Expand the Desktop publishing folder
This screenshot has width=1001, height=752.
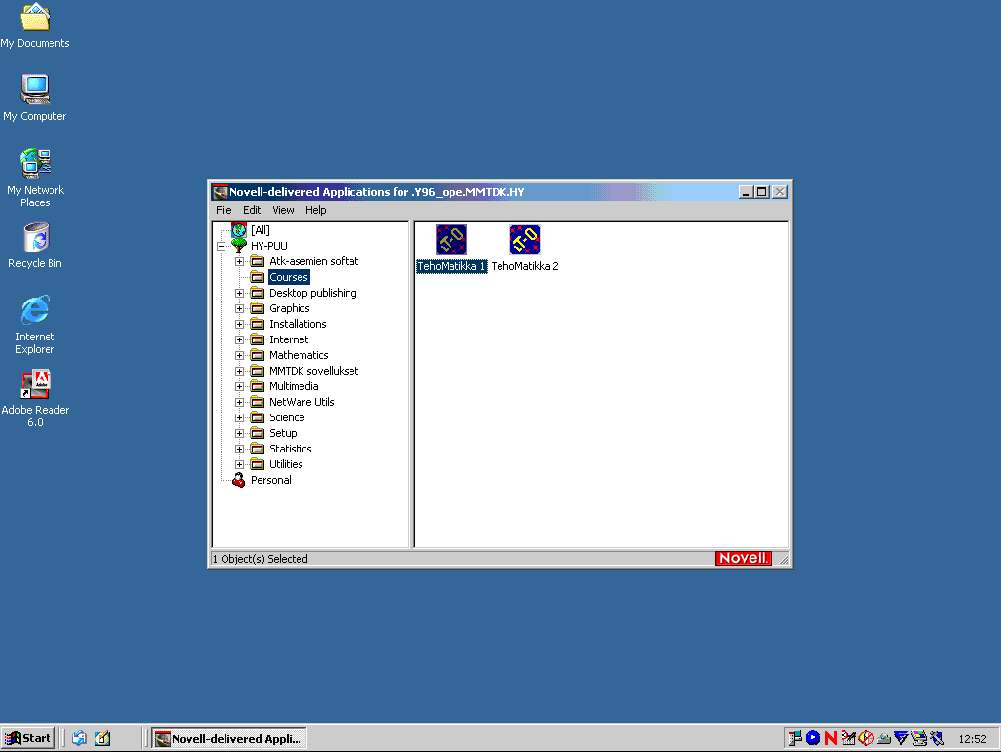pyautogui.click(x=239, y=294)
